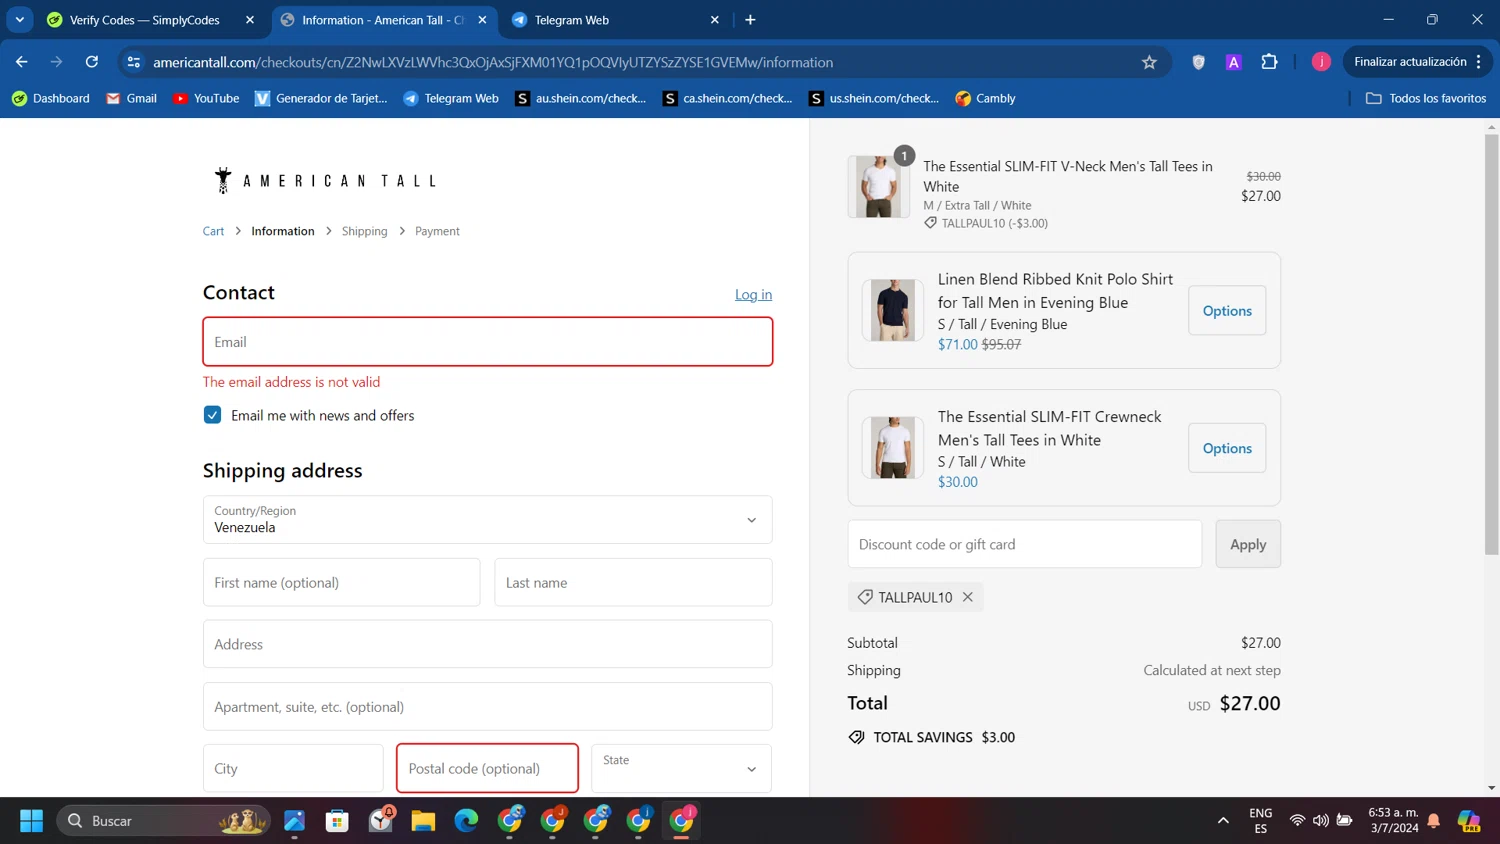
Task: Open the Todos los favoritos folder
Action: 1426,98
